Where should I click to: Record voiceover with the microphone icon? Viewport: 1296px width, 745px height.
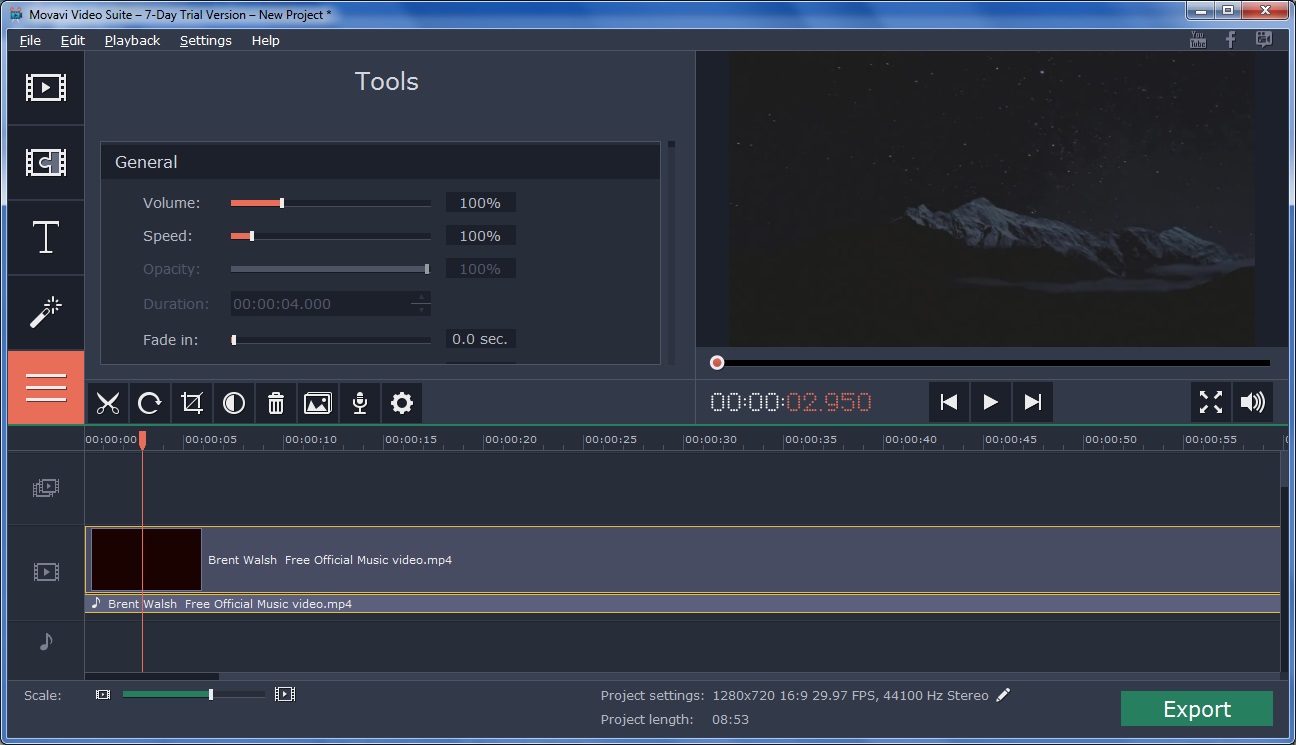360,403
